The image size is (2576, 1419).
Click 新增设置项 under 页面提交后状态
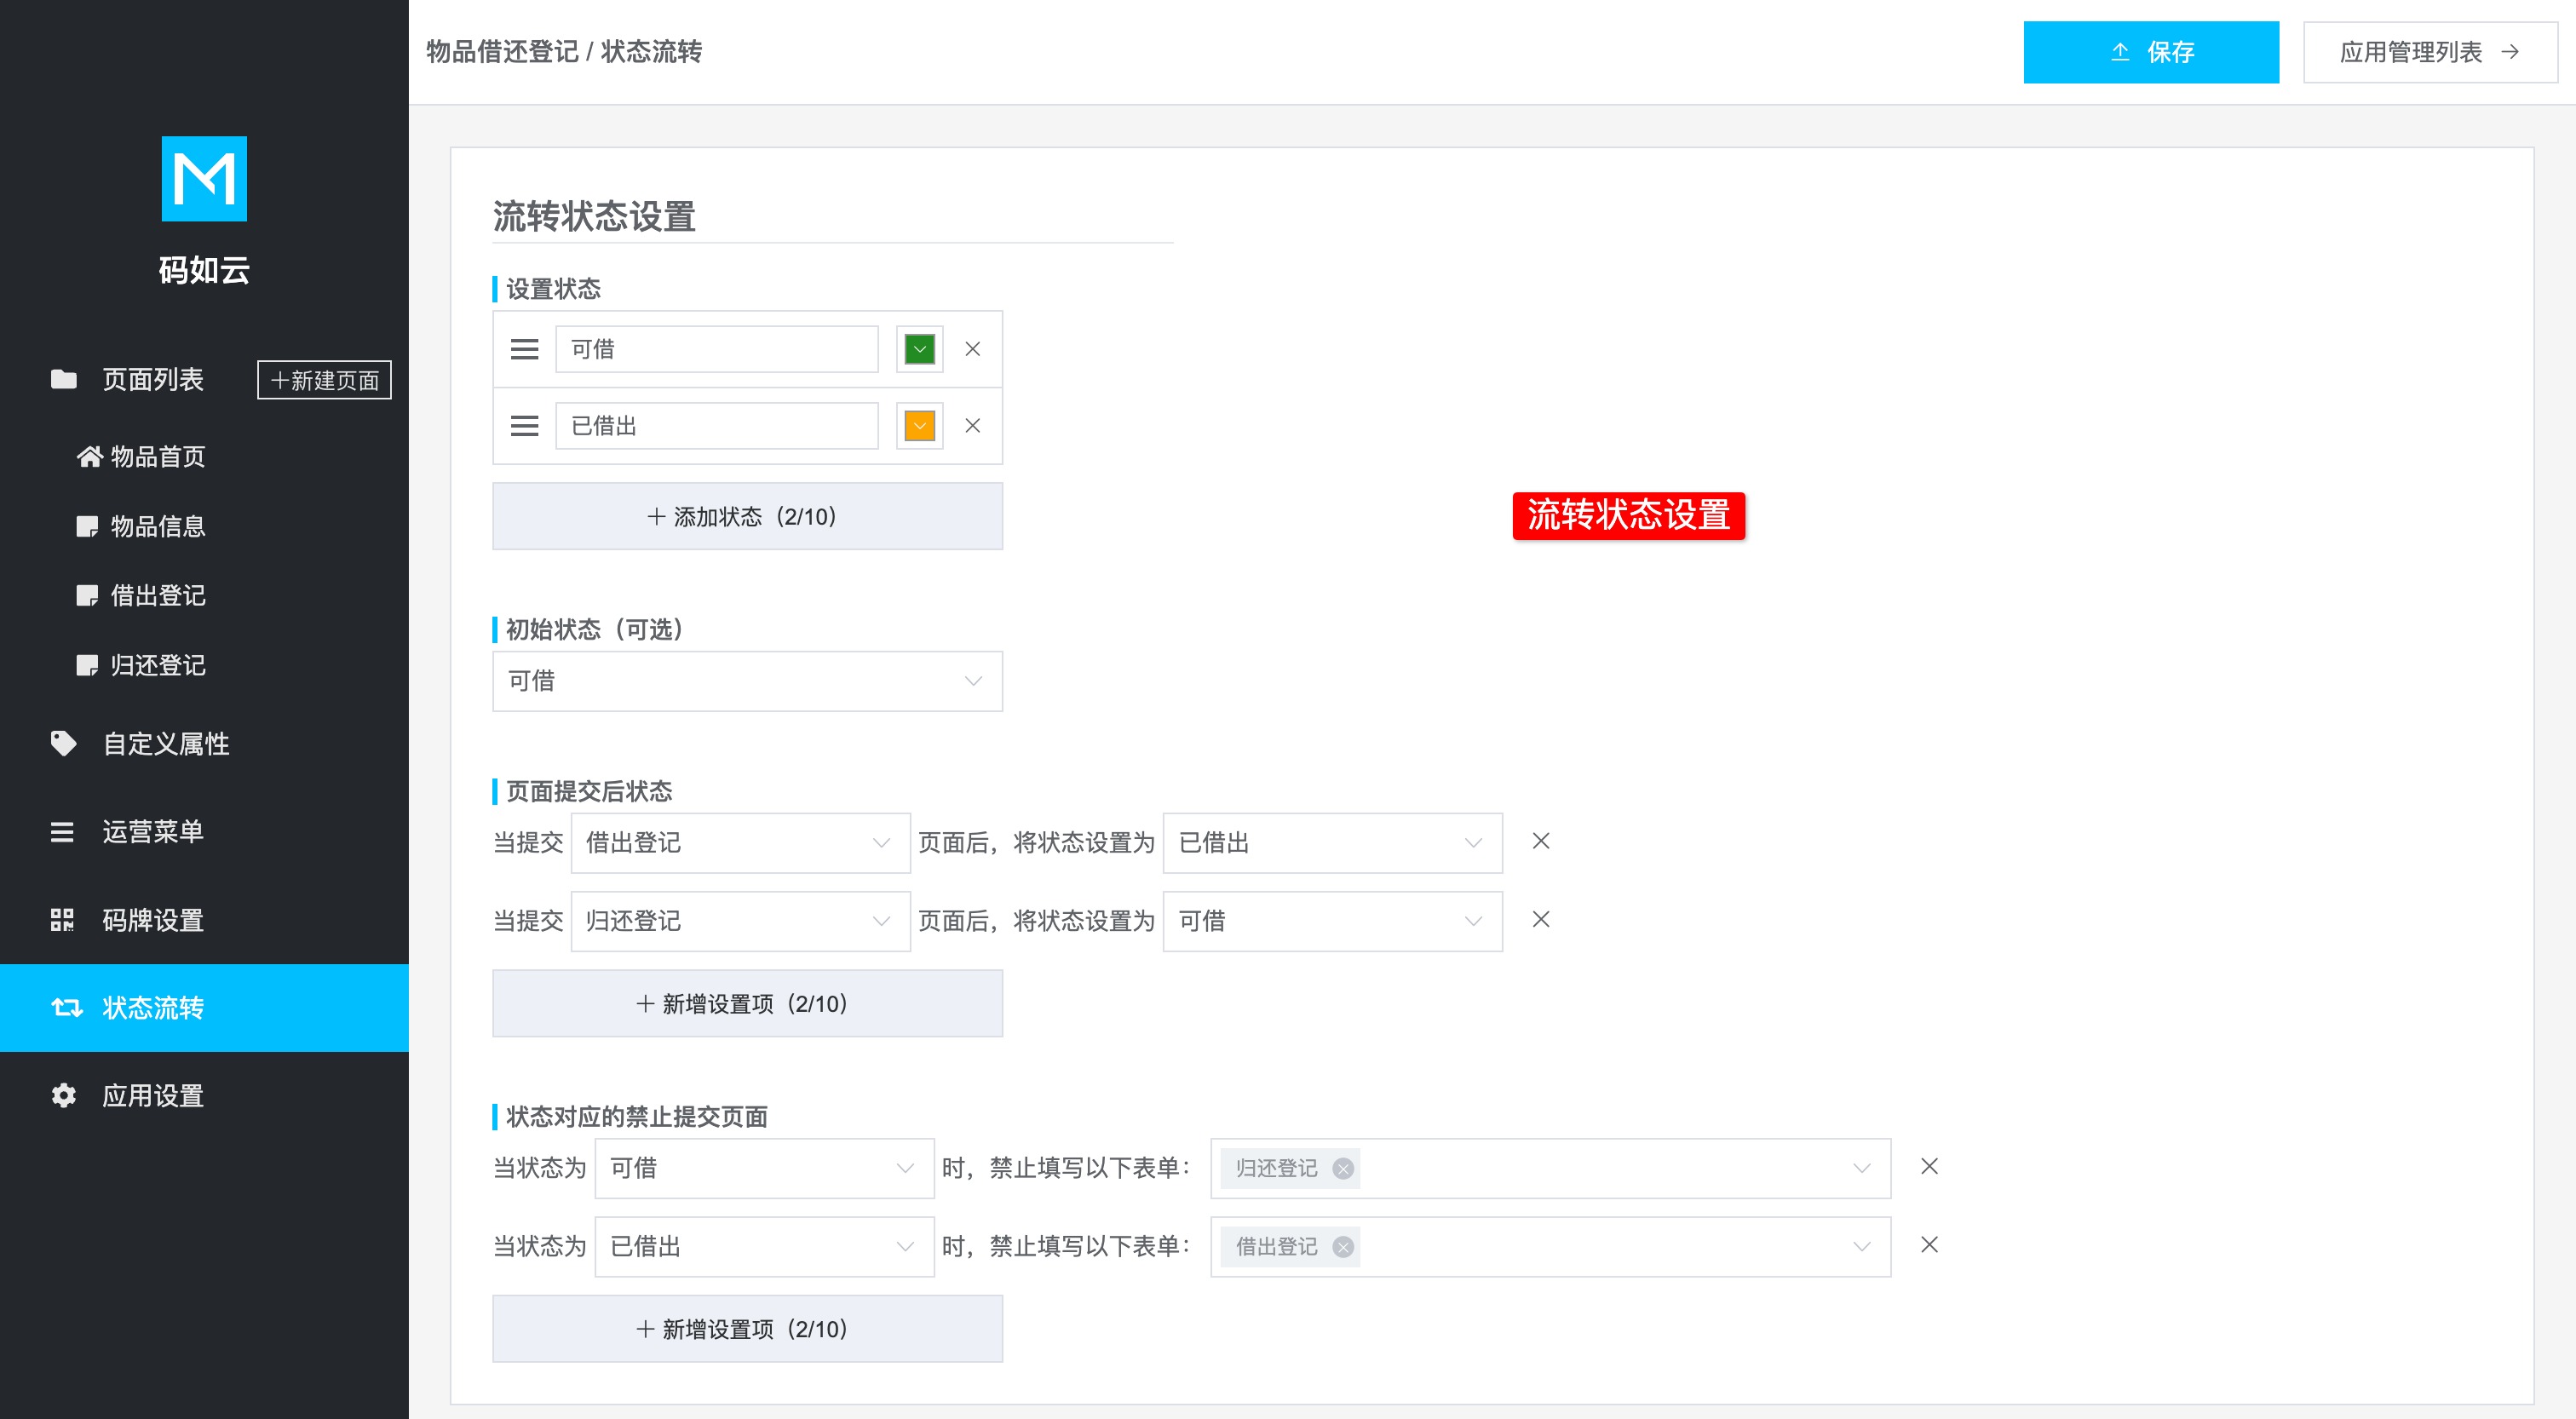point(747,1003)
